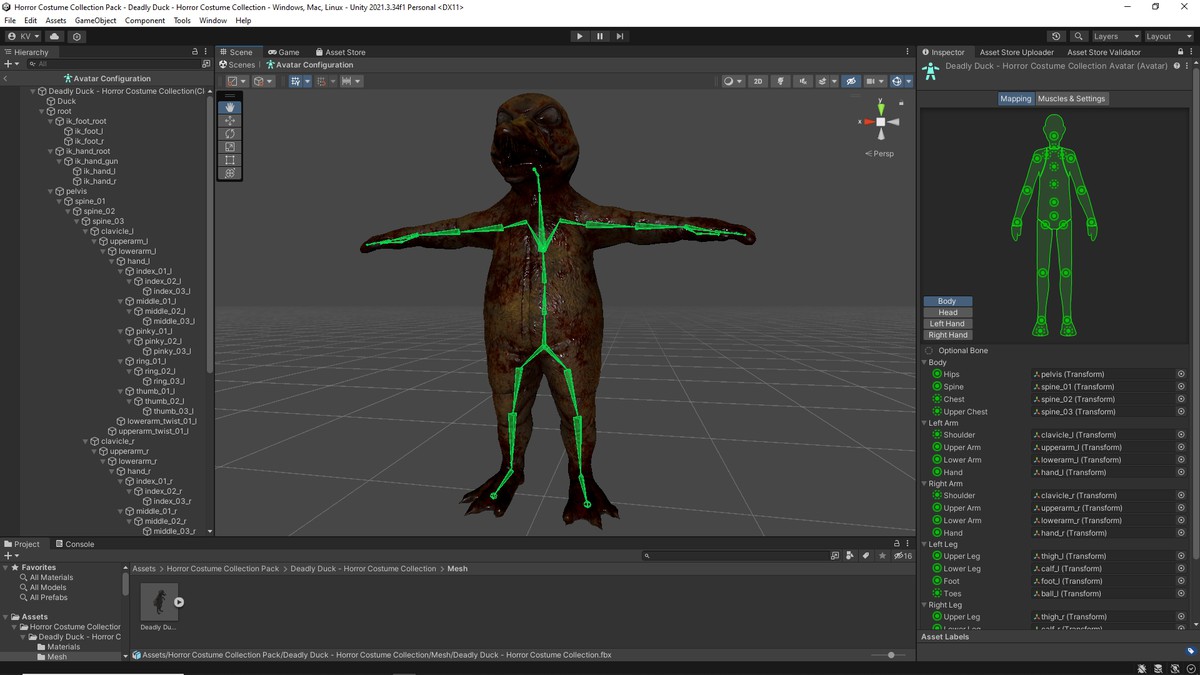Screen dimensions: 1200x675
Task: Select the Scale tool in scene overlay
Action: (230, 147)
